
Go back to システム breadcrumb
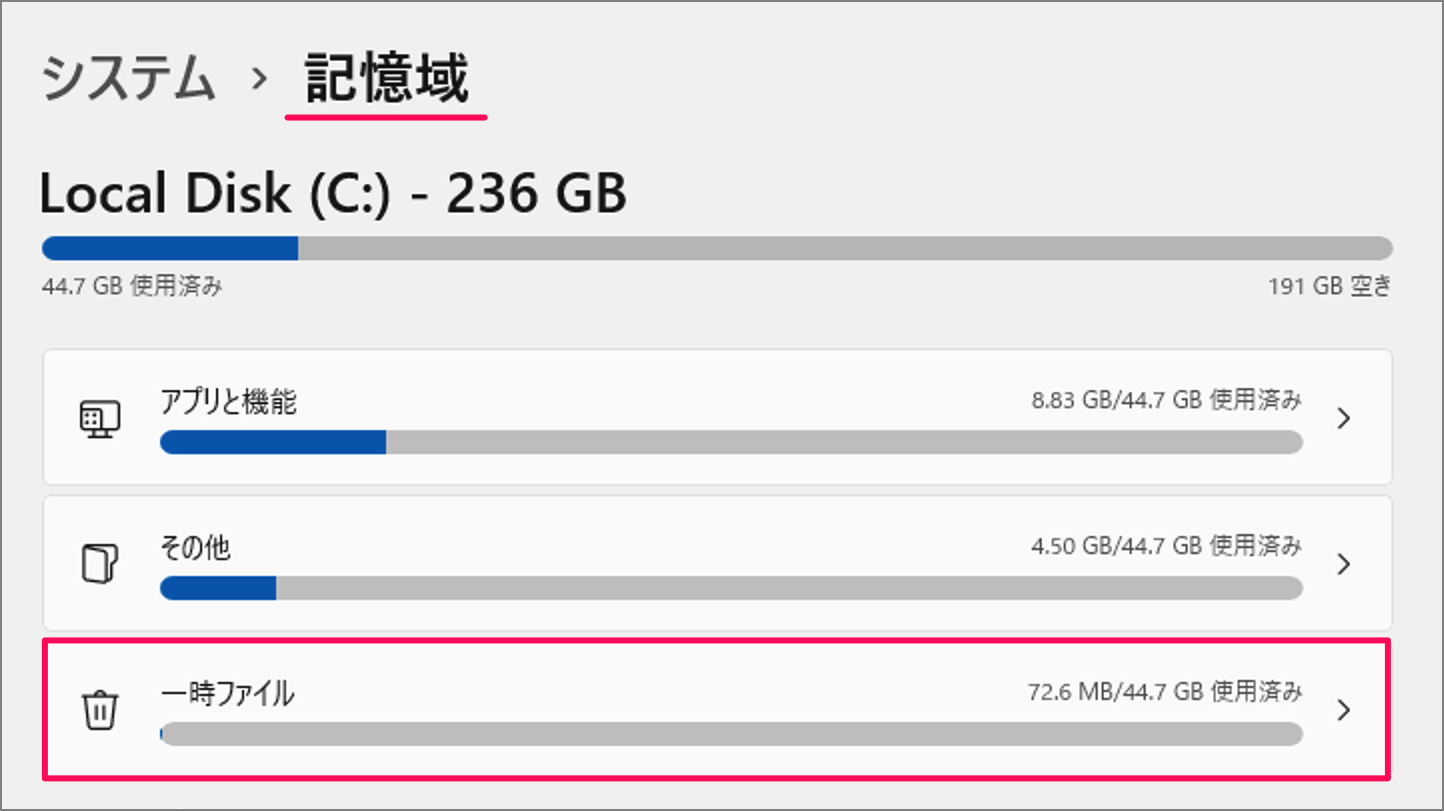tap(129, 80)
